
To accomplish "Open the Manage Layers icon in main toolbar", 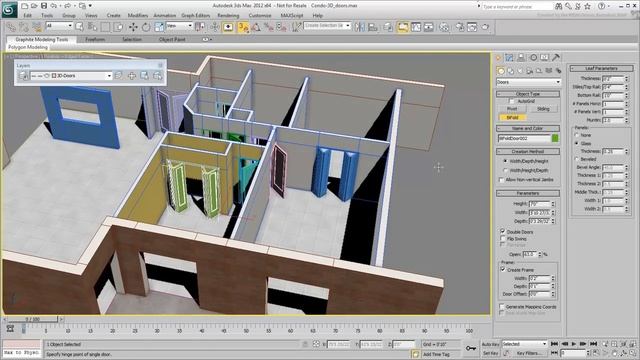I will pos(388,27).
